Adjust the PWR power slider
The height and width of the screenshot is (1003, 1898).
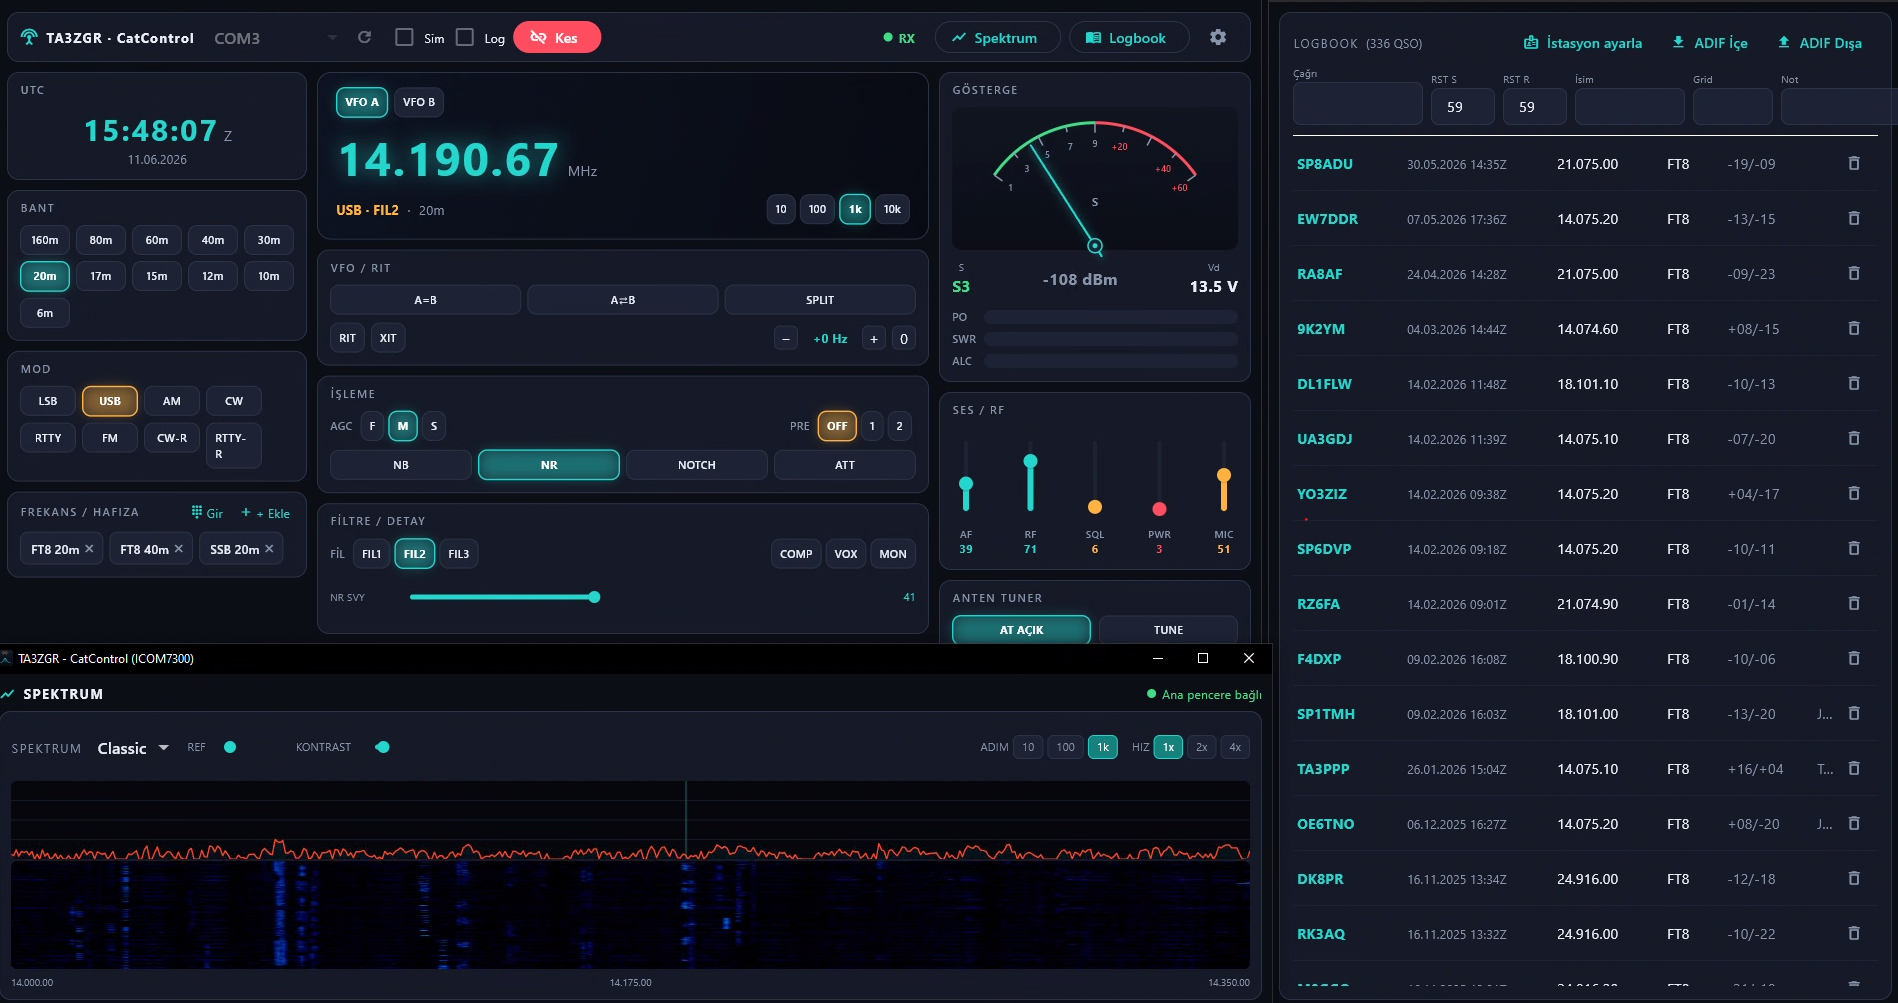click(1159, 508)
